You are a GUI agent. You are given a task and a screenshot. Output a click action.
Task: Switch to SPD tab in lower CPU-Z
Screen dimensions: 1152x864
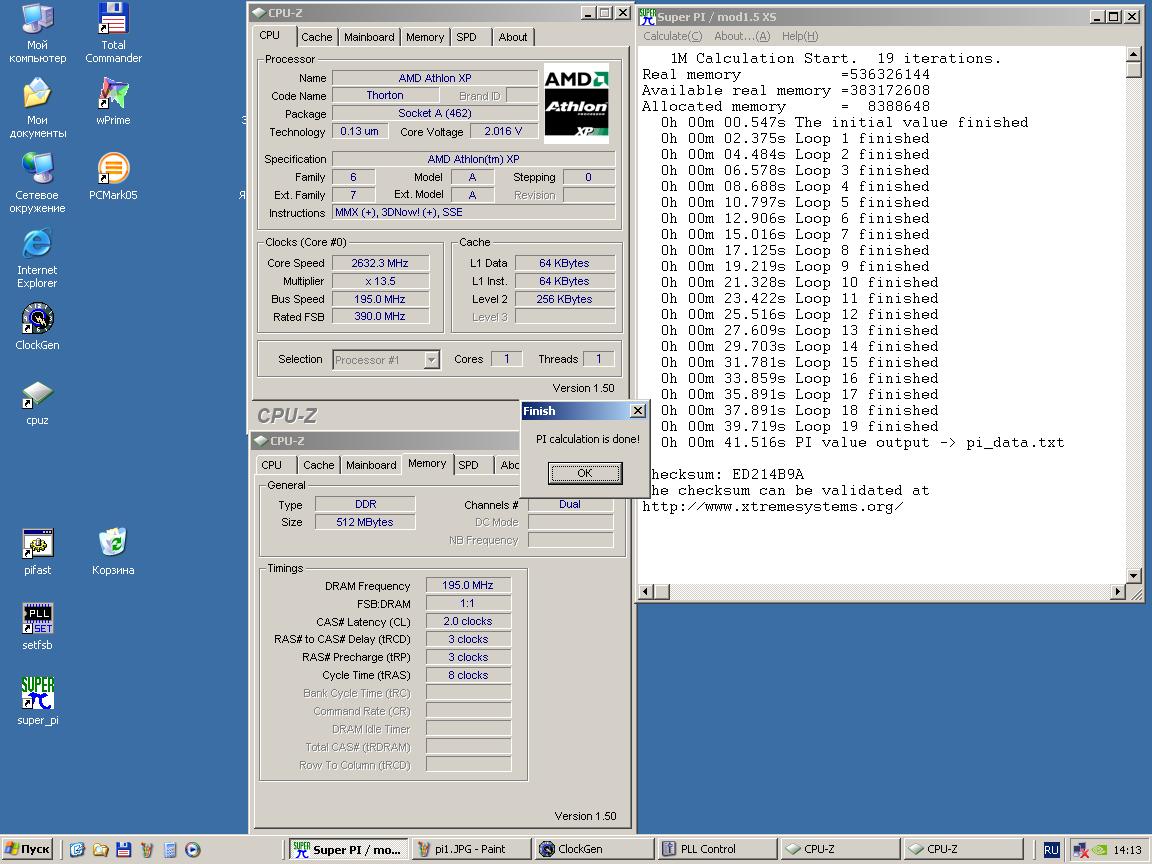[468, 465]
